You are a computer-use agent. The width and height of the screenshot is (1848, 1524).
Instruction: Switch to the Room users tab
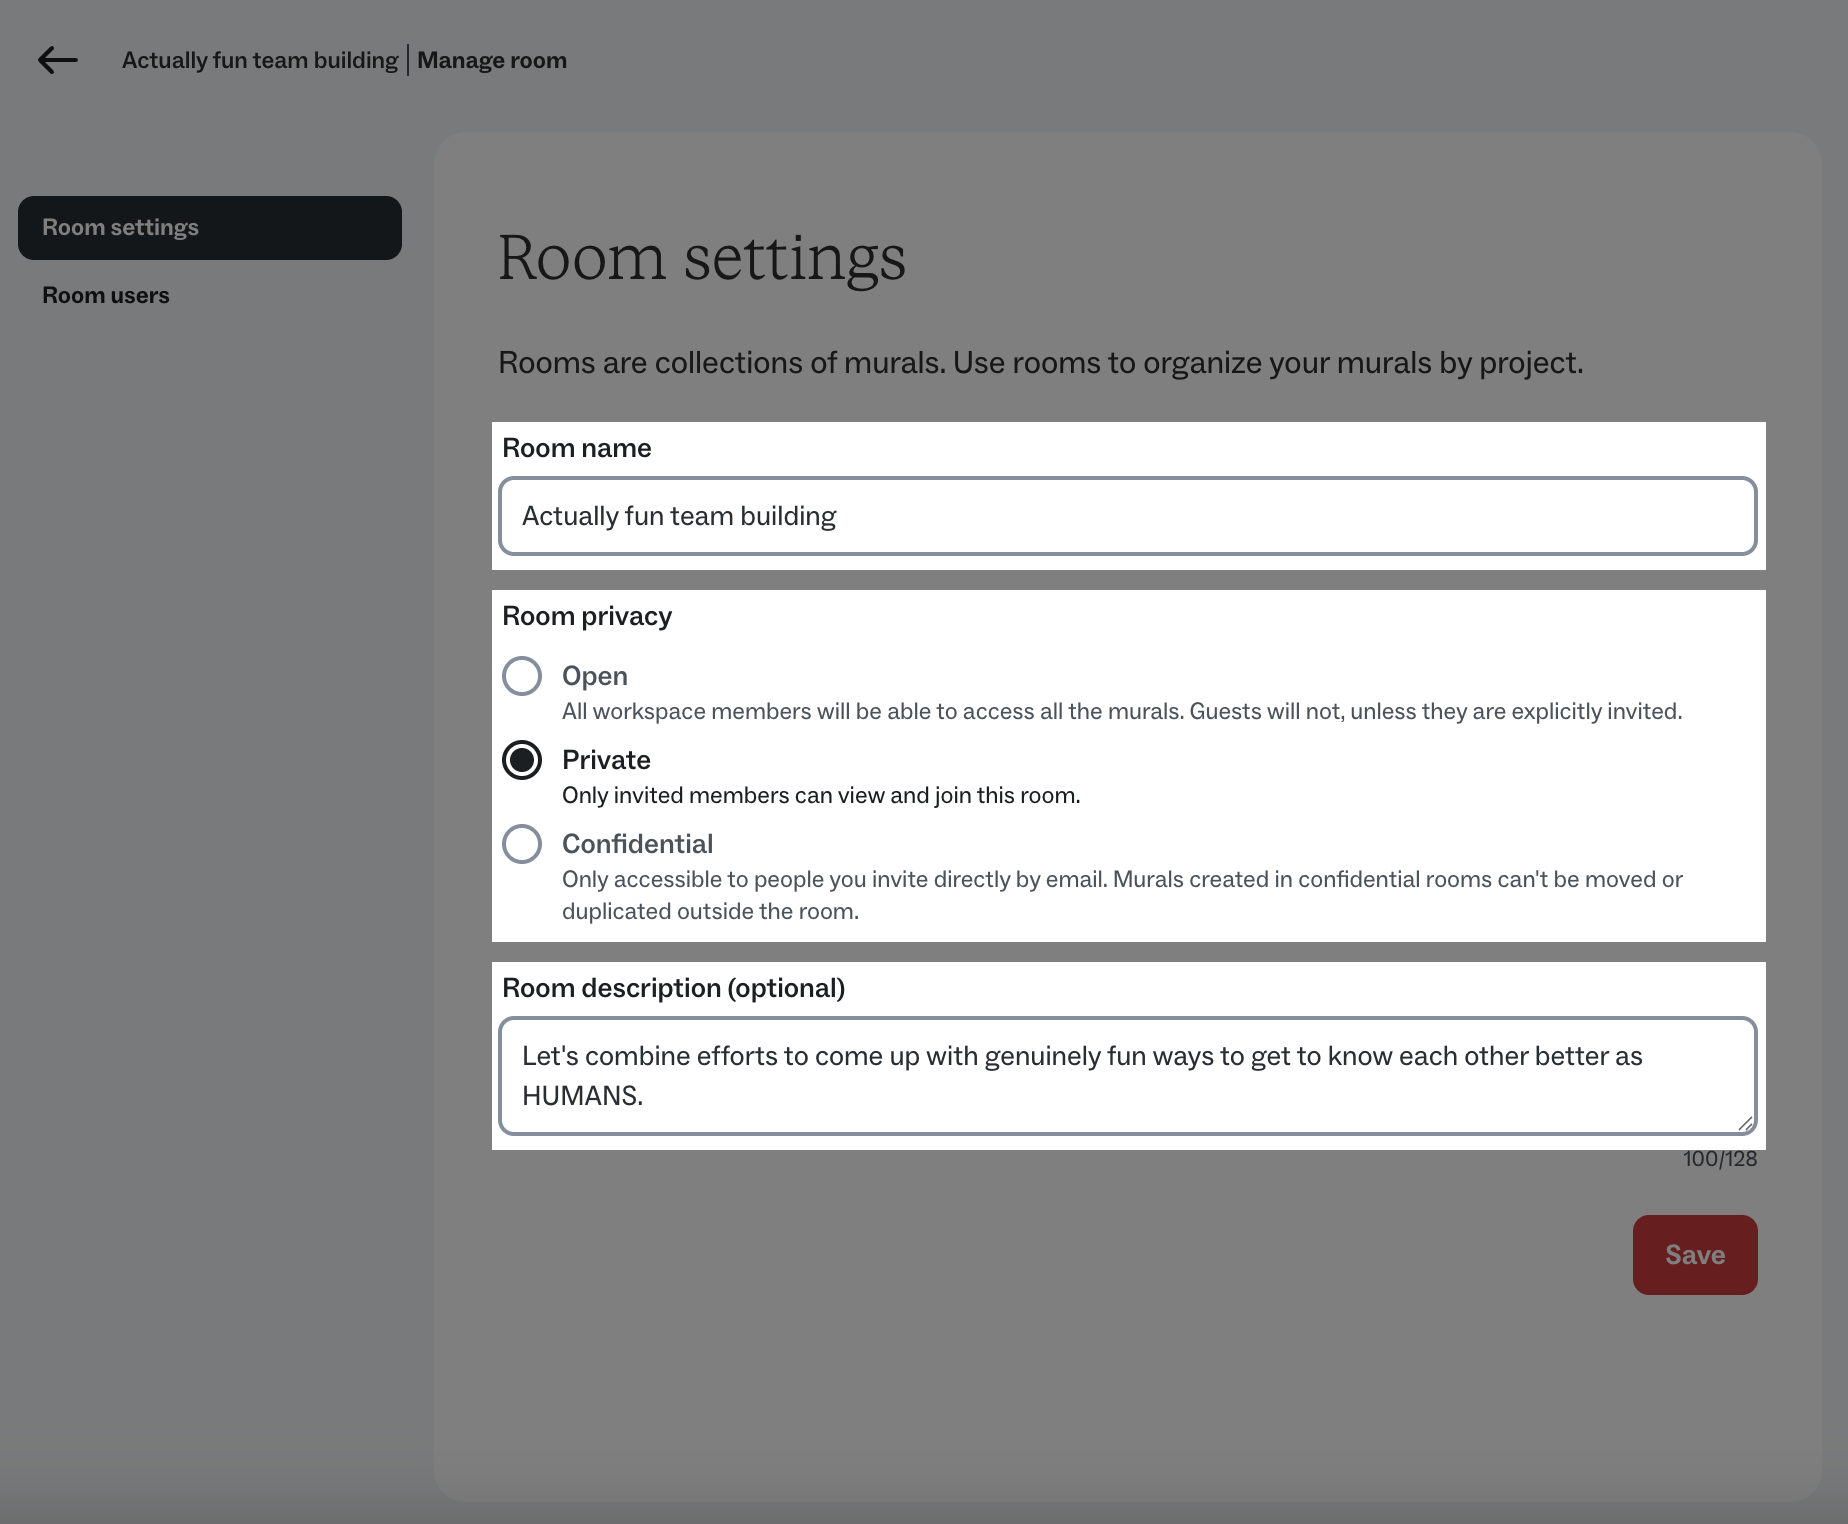coord(106,296)
